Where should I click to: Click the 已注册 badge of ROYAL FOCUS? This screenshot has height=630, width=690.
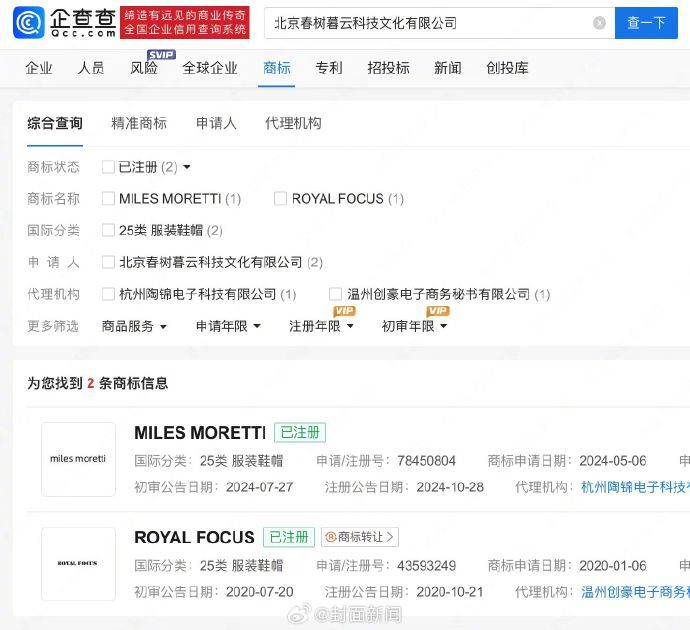pos(289,537)
